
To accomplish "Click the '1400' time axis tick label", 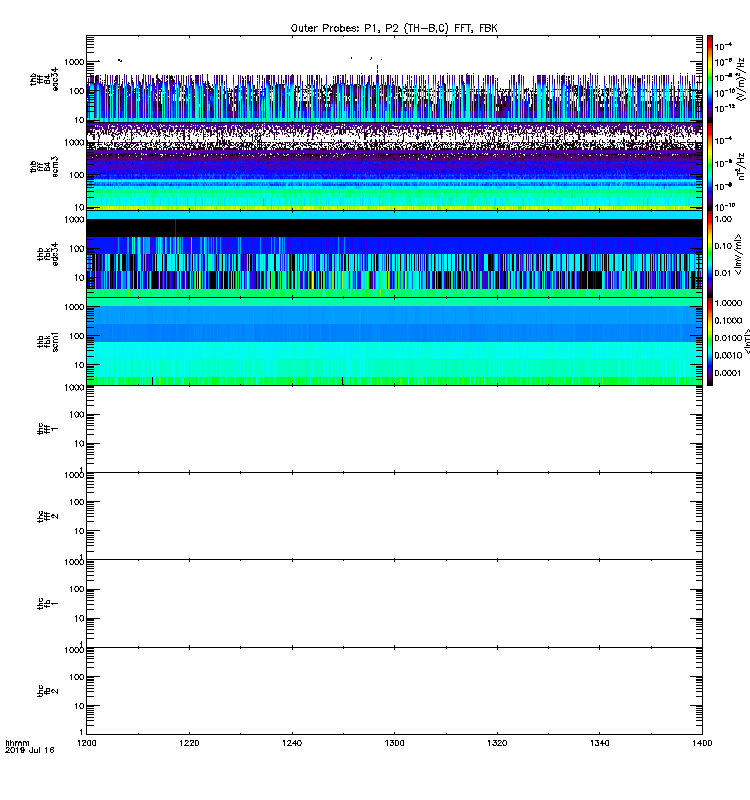I will click(x=702, y=743).
